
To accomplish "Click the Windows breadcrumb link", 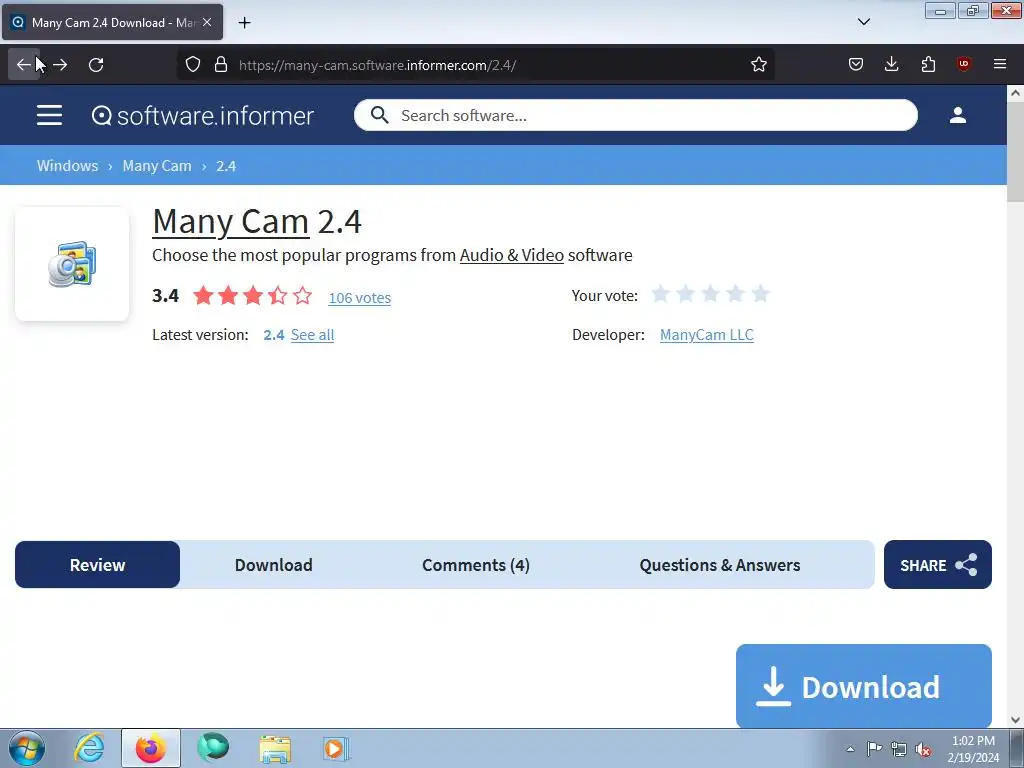I will click(67, 166).
